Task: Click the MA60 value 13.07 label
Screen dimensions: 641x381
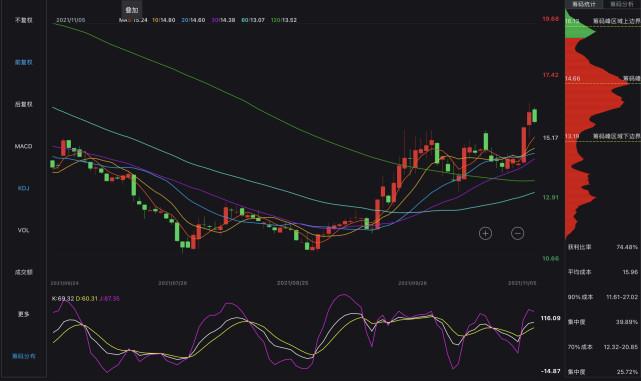Action: [253, 20]
